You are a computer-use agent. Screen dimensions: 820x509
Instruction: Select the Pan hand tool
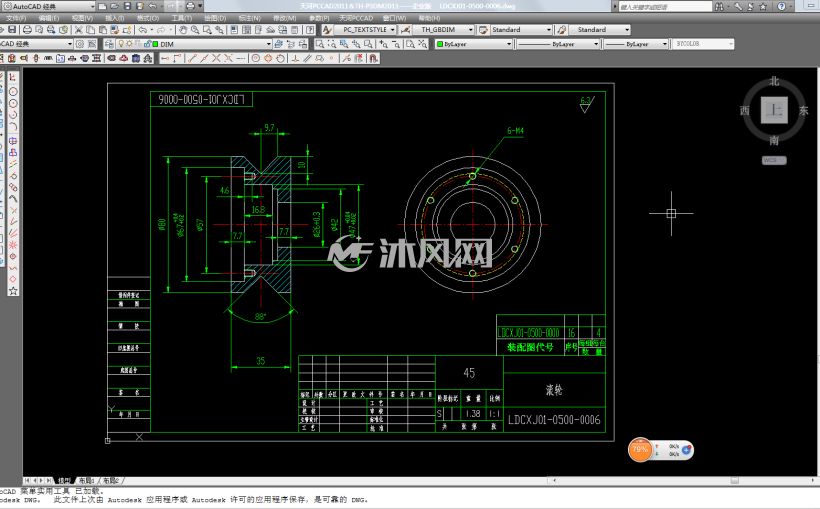pos(183,30)
